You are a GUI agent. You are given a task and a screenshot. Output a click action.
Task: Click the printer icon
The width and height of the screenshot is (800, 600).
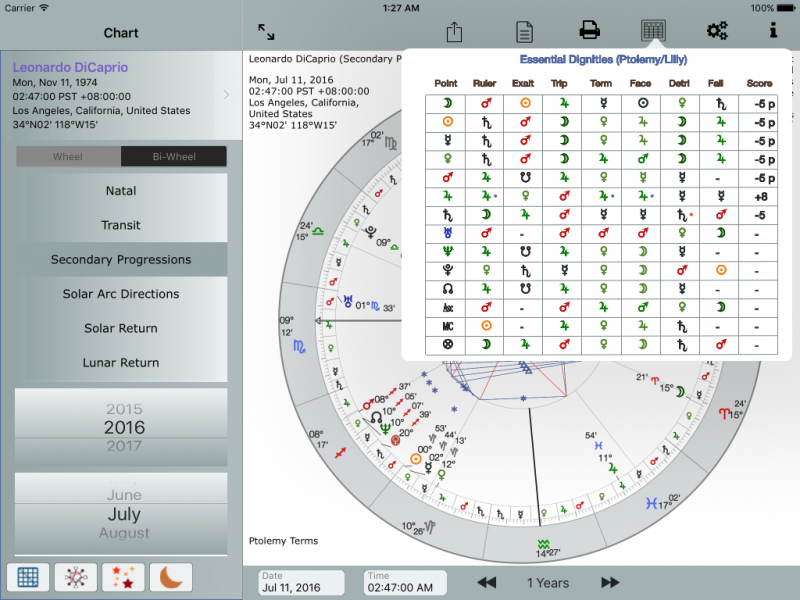pyautogui.click(x=590, y=31)
